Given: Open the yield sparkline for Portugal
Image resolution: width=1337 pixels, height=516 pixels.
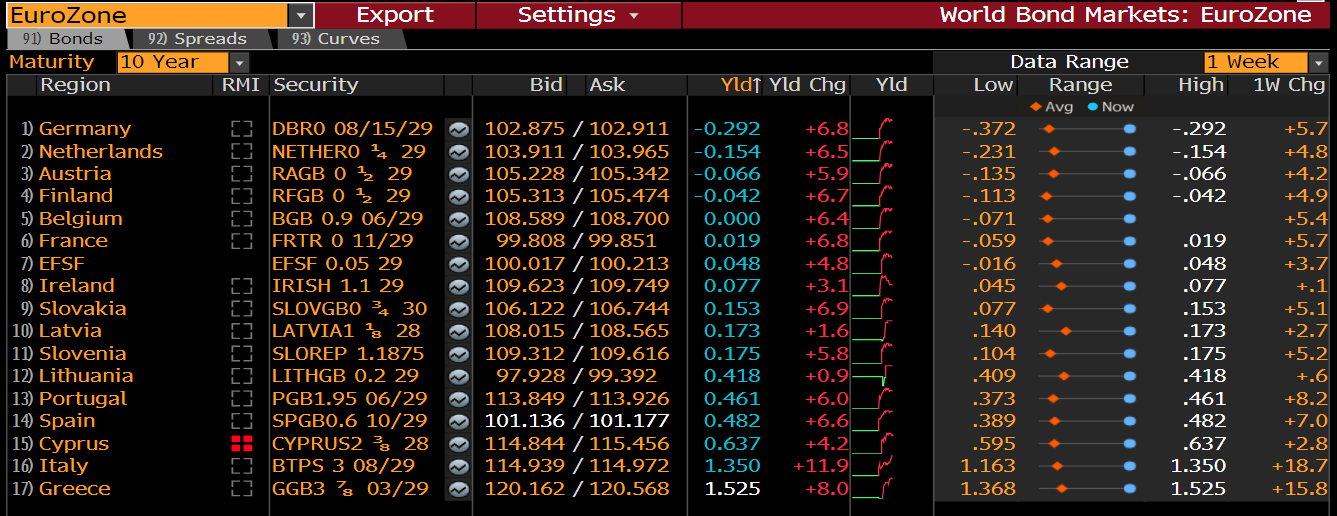Looking at the screenshot, I should pos(880,399).
